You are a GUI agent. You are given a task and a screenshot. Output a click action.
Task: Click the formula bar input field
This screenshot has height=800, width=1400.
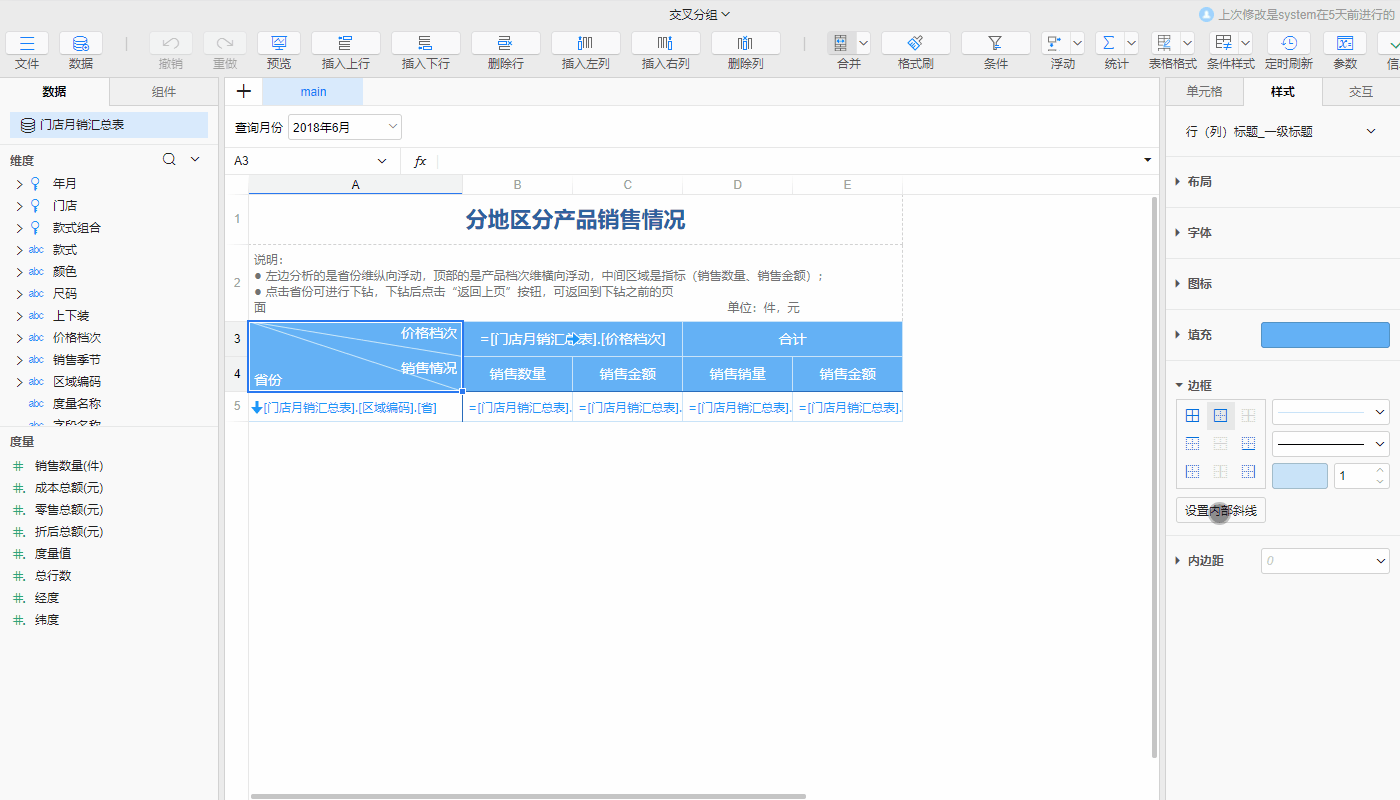click(x=790, y=161)
